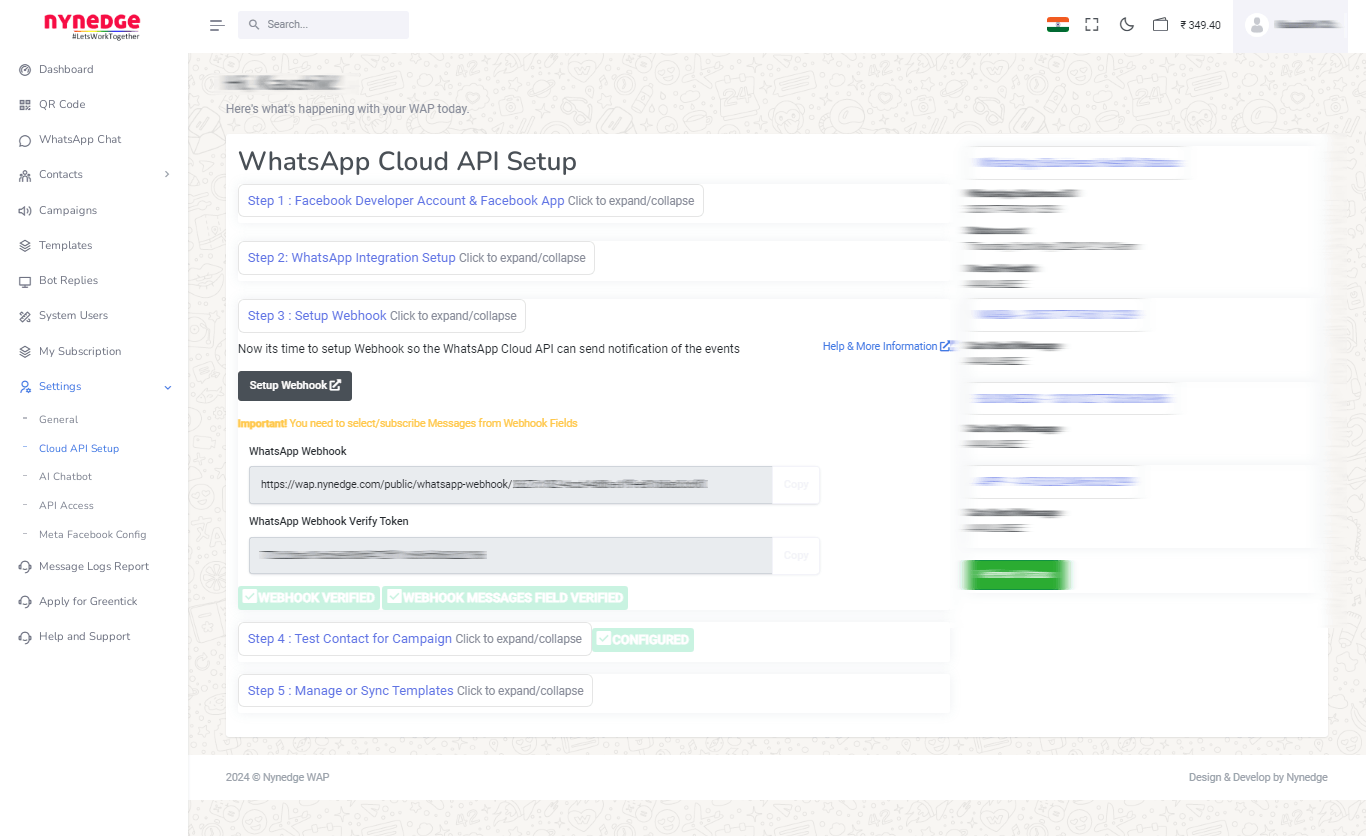Open System Users page
1366x836 pixels.
73,316
